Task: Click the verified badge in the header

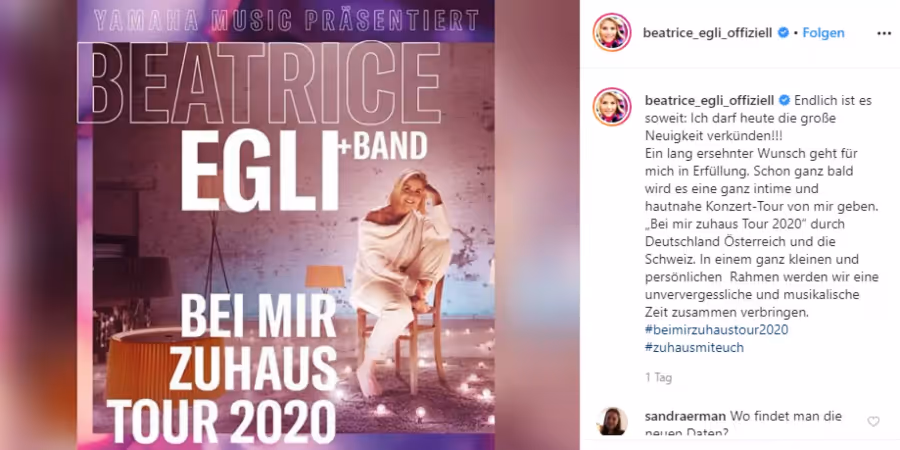Action: tap(783, 33)
